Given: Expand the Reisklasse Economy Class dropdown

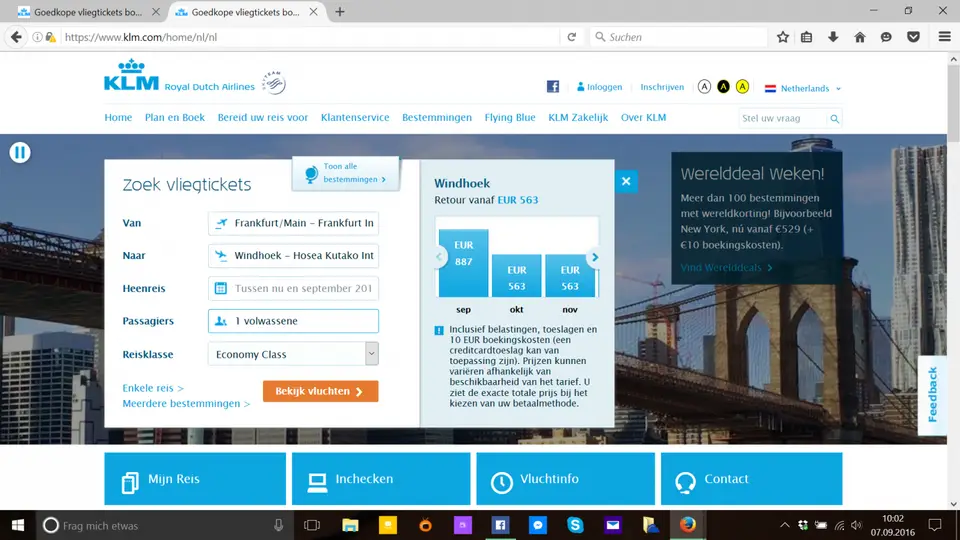Looking at the screenshot, I should (x=293, y=354).
